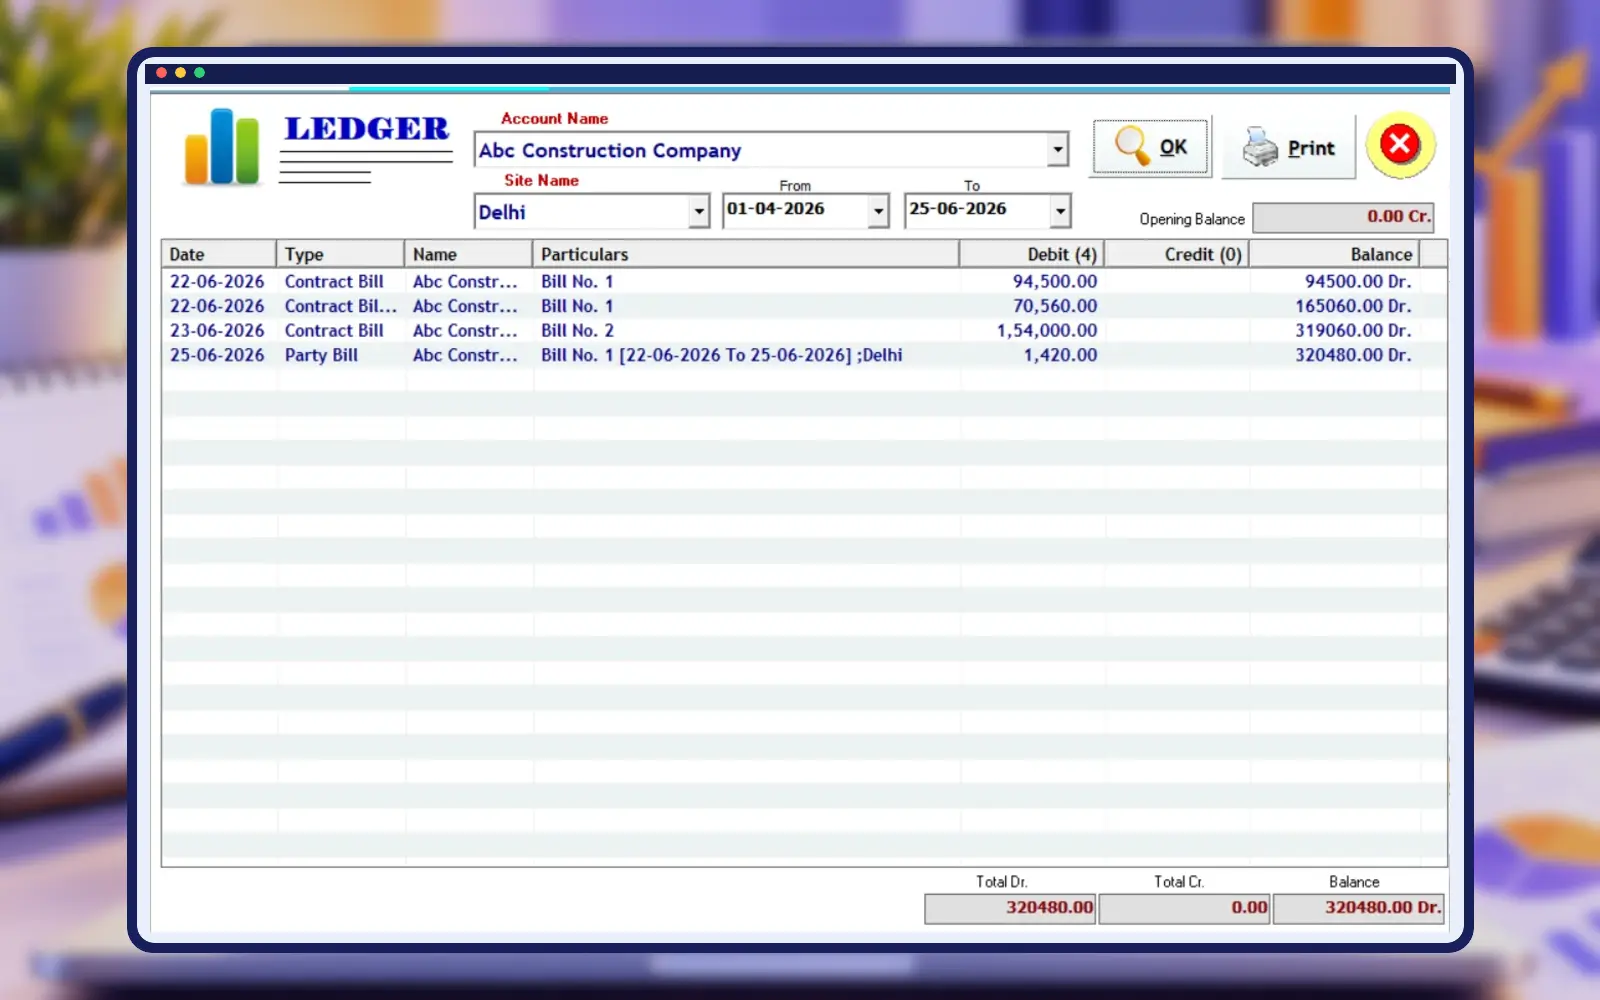Click the Balance column header

1334,254
